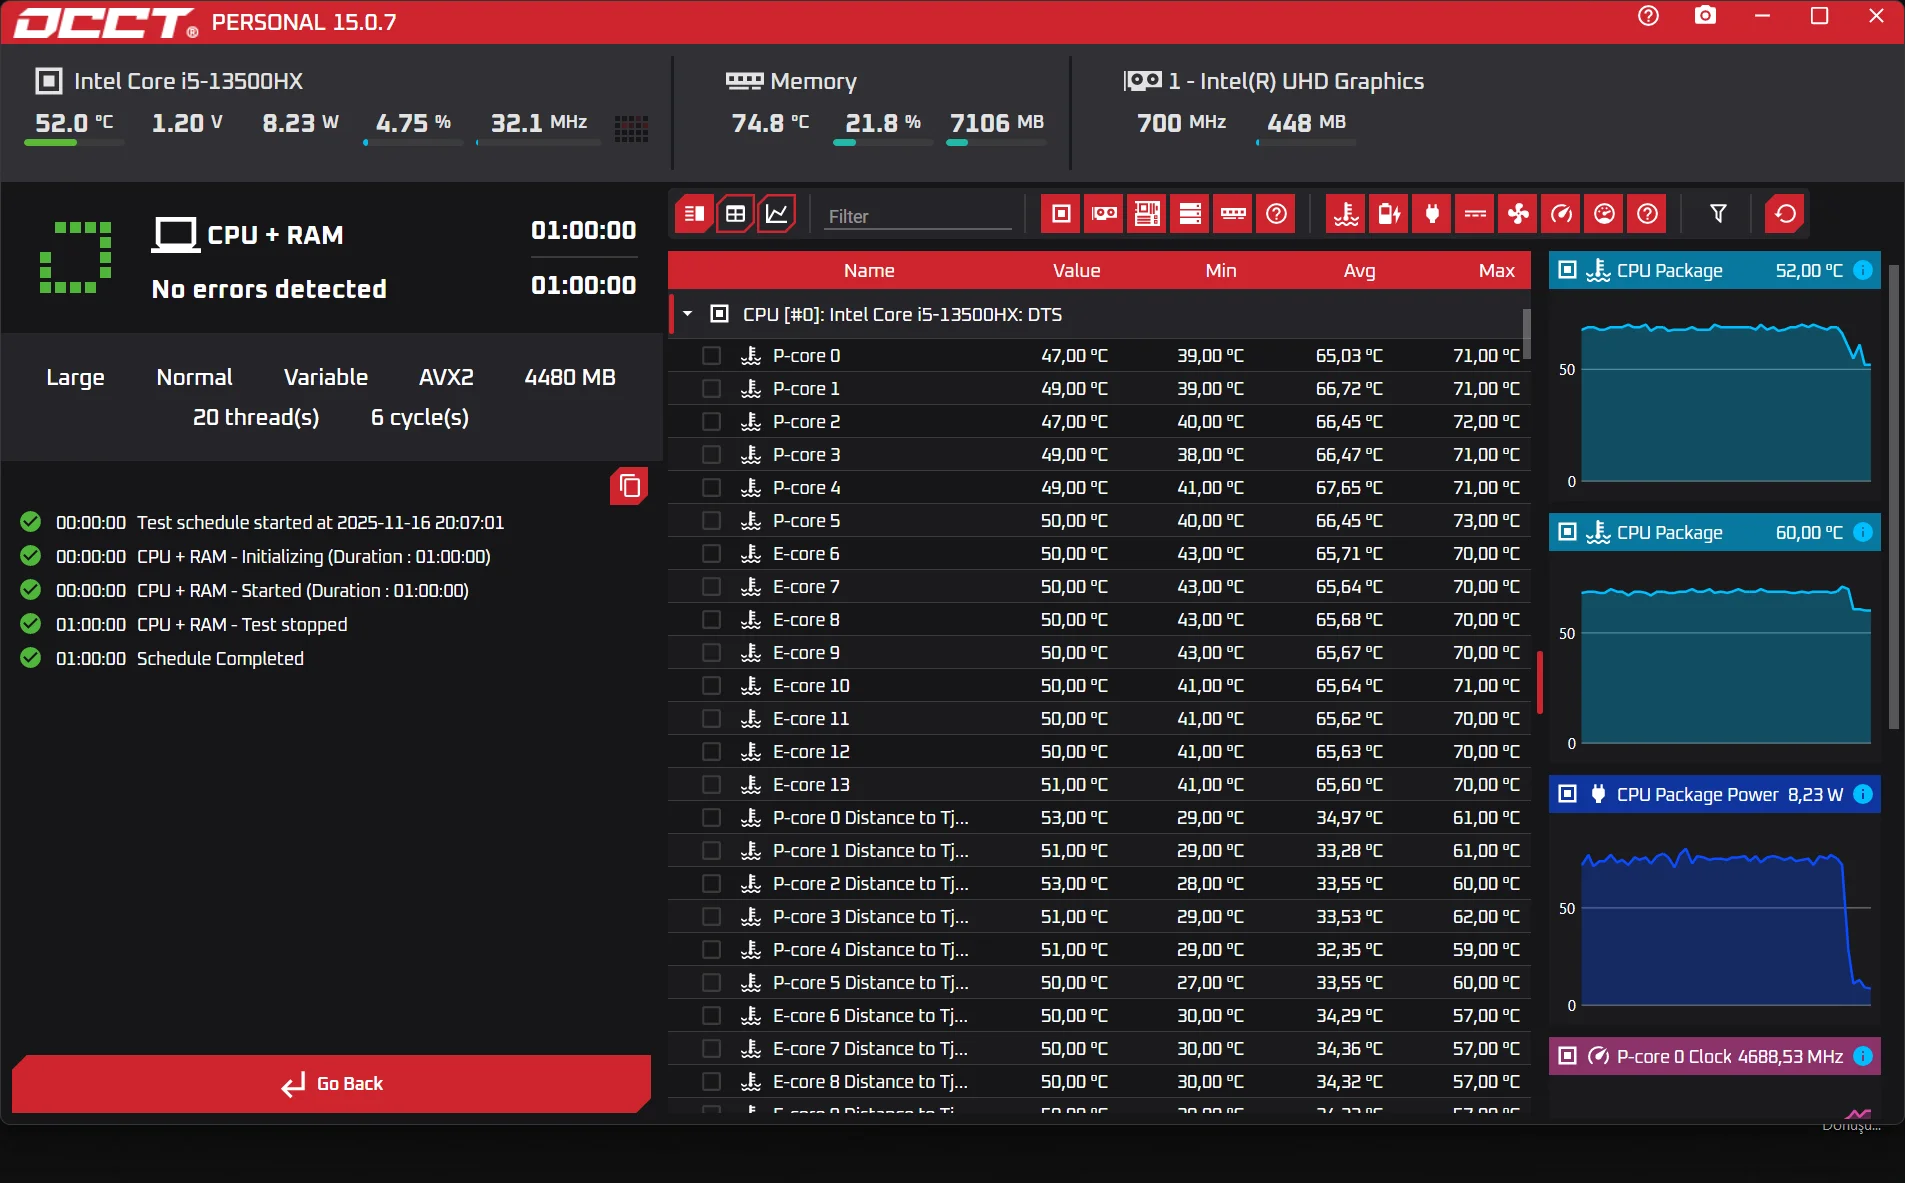Filter sensors by storage drive icon

[x=1191, y=214]
